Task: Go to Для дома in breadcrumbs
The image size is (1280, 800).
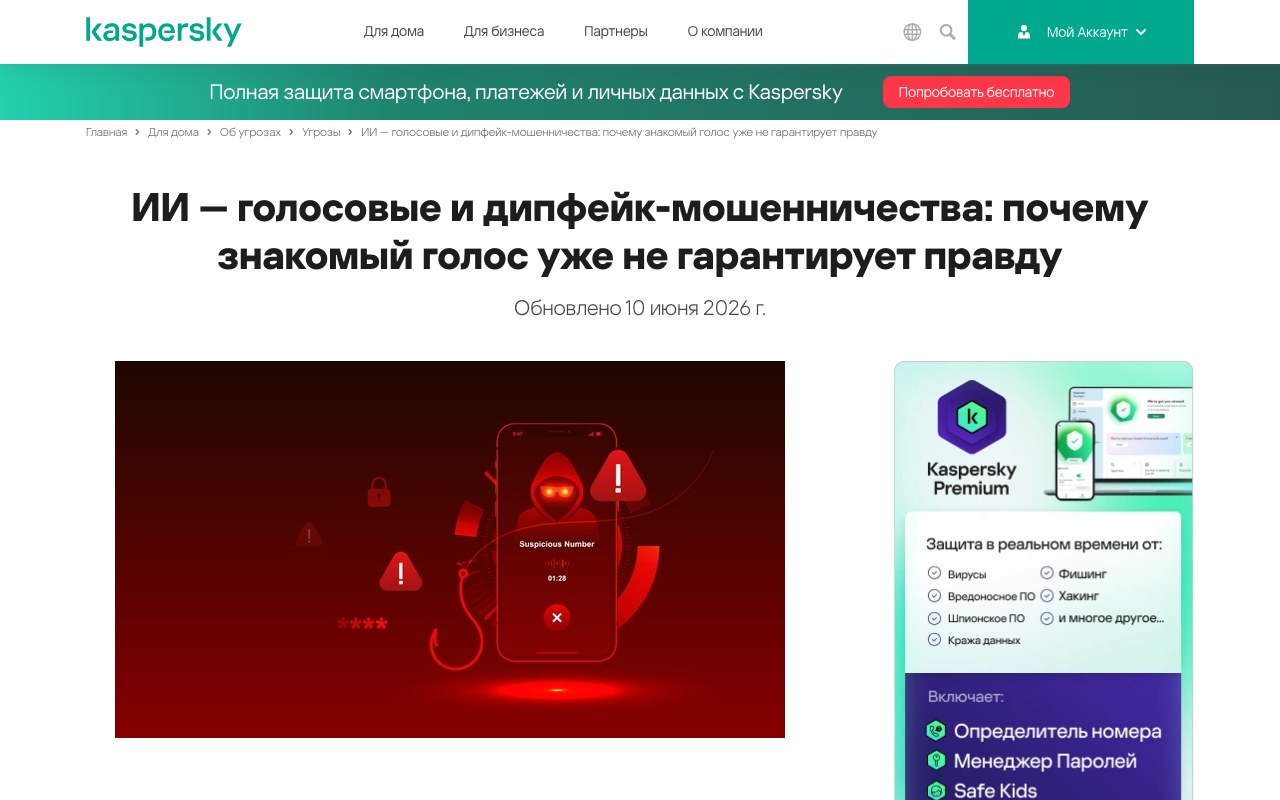Action: pyautogui.click(x=173, y=132)
